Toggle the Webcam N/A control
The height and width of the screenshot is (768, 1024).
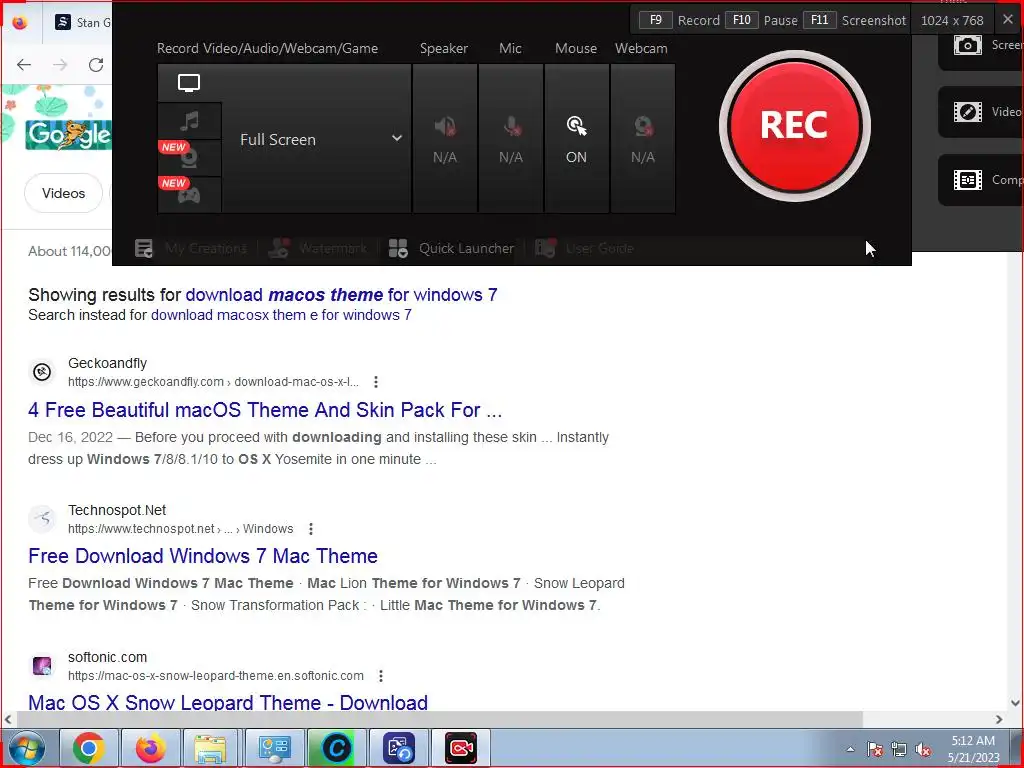[643, 139]
